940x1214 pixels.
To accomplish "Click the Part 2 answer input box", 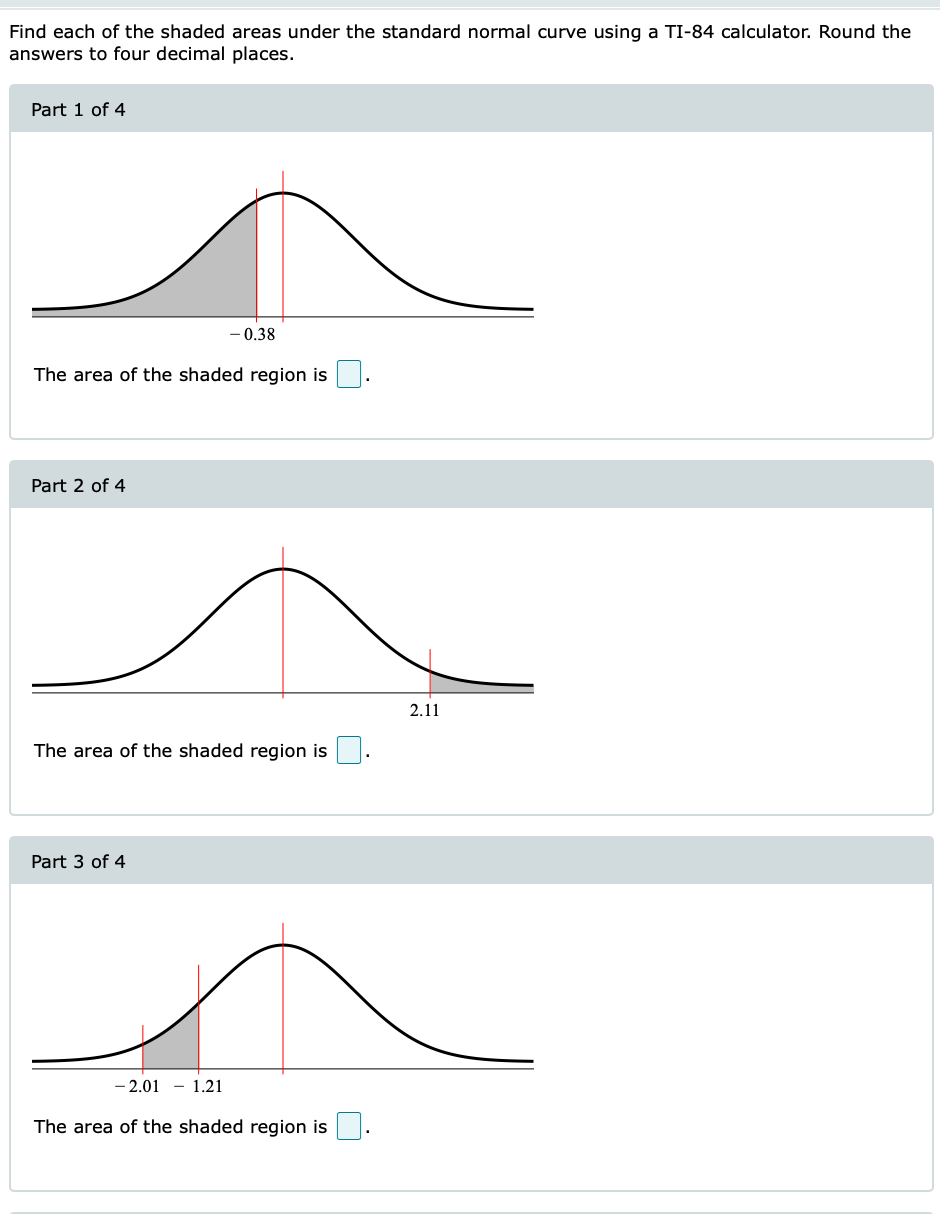I will coord(348,750).
